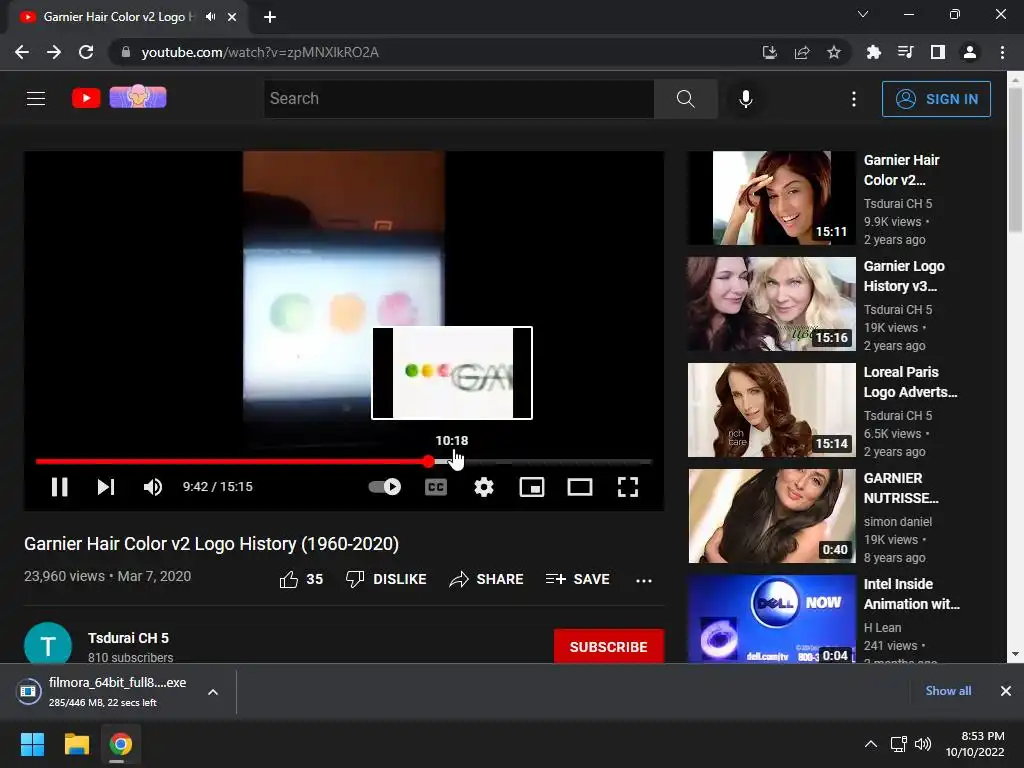Go forward in browser history
This screenshot has width=1024, height=768.
[54, 52]
